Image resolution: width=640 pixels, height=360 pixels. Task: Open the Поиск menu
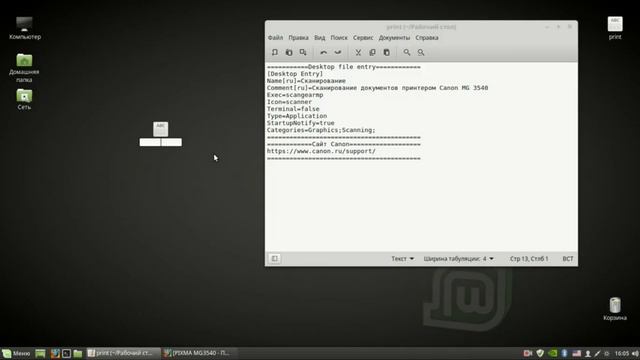click(x=339, y=38)
